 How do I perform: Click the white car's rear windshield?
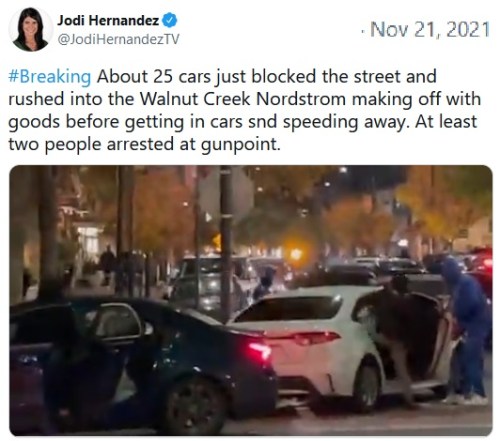[x=287, y=309]
